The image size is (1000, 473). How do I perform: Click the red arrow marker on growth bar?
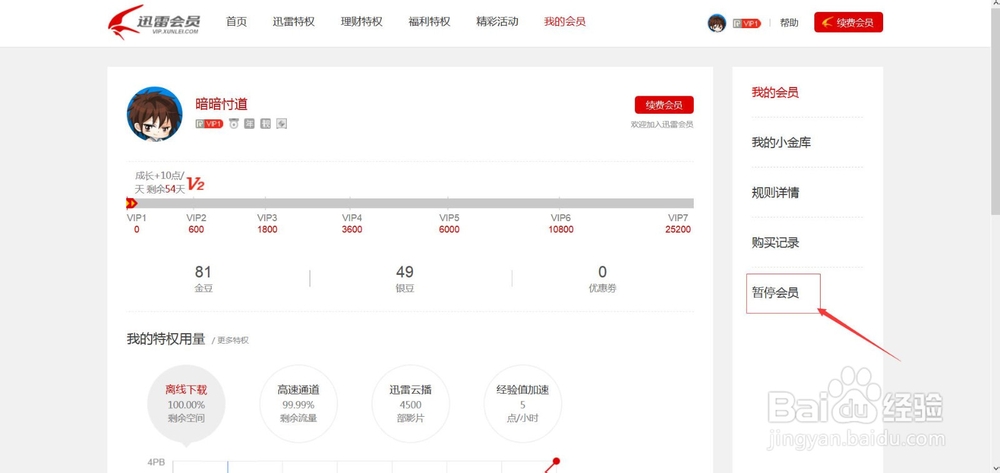131,203
